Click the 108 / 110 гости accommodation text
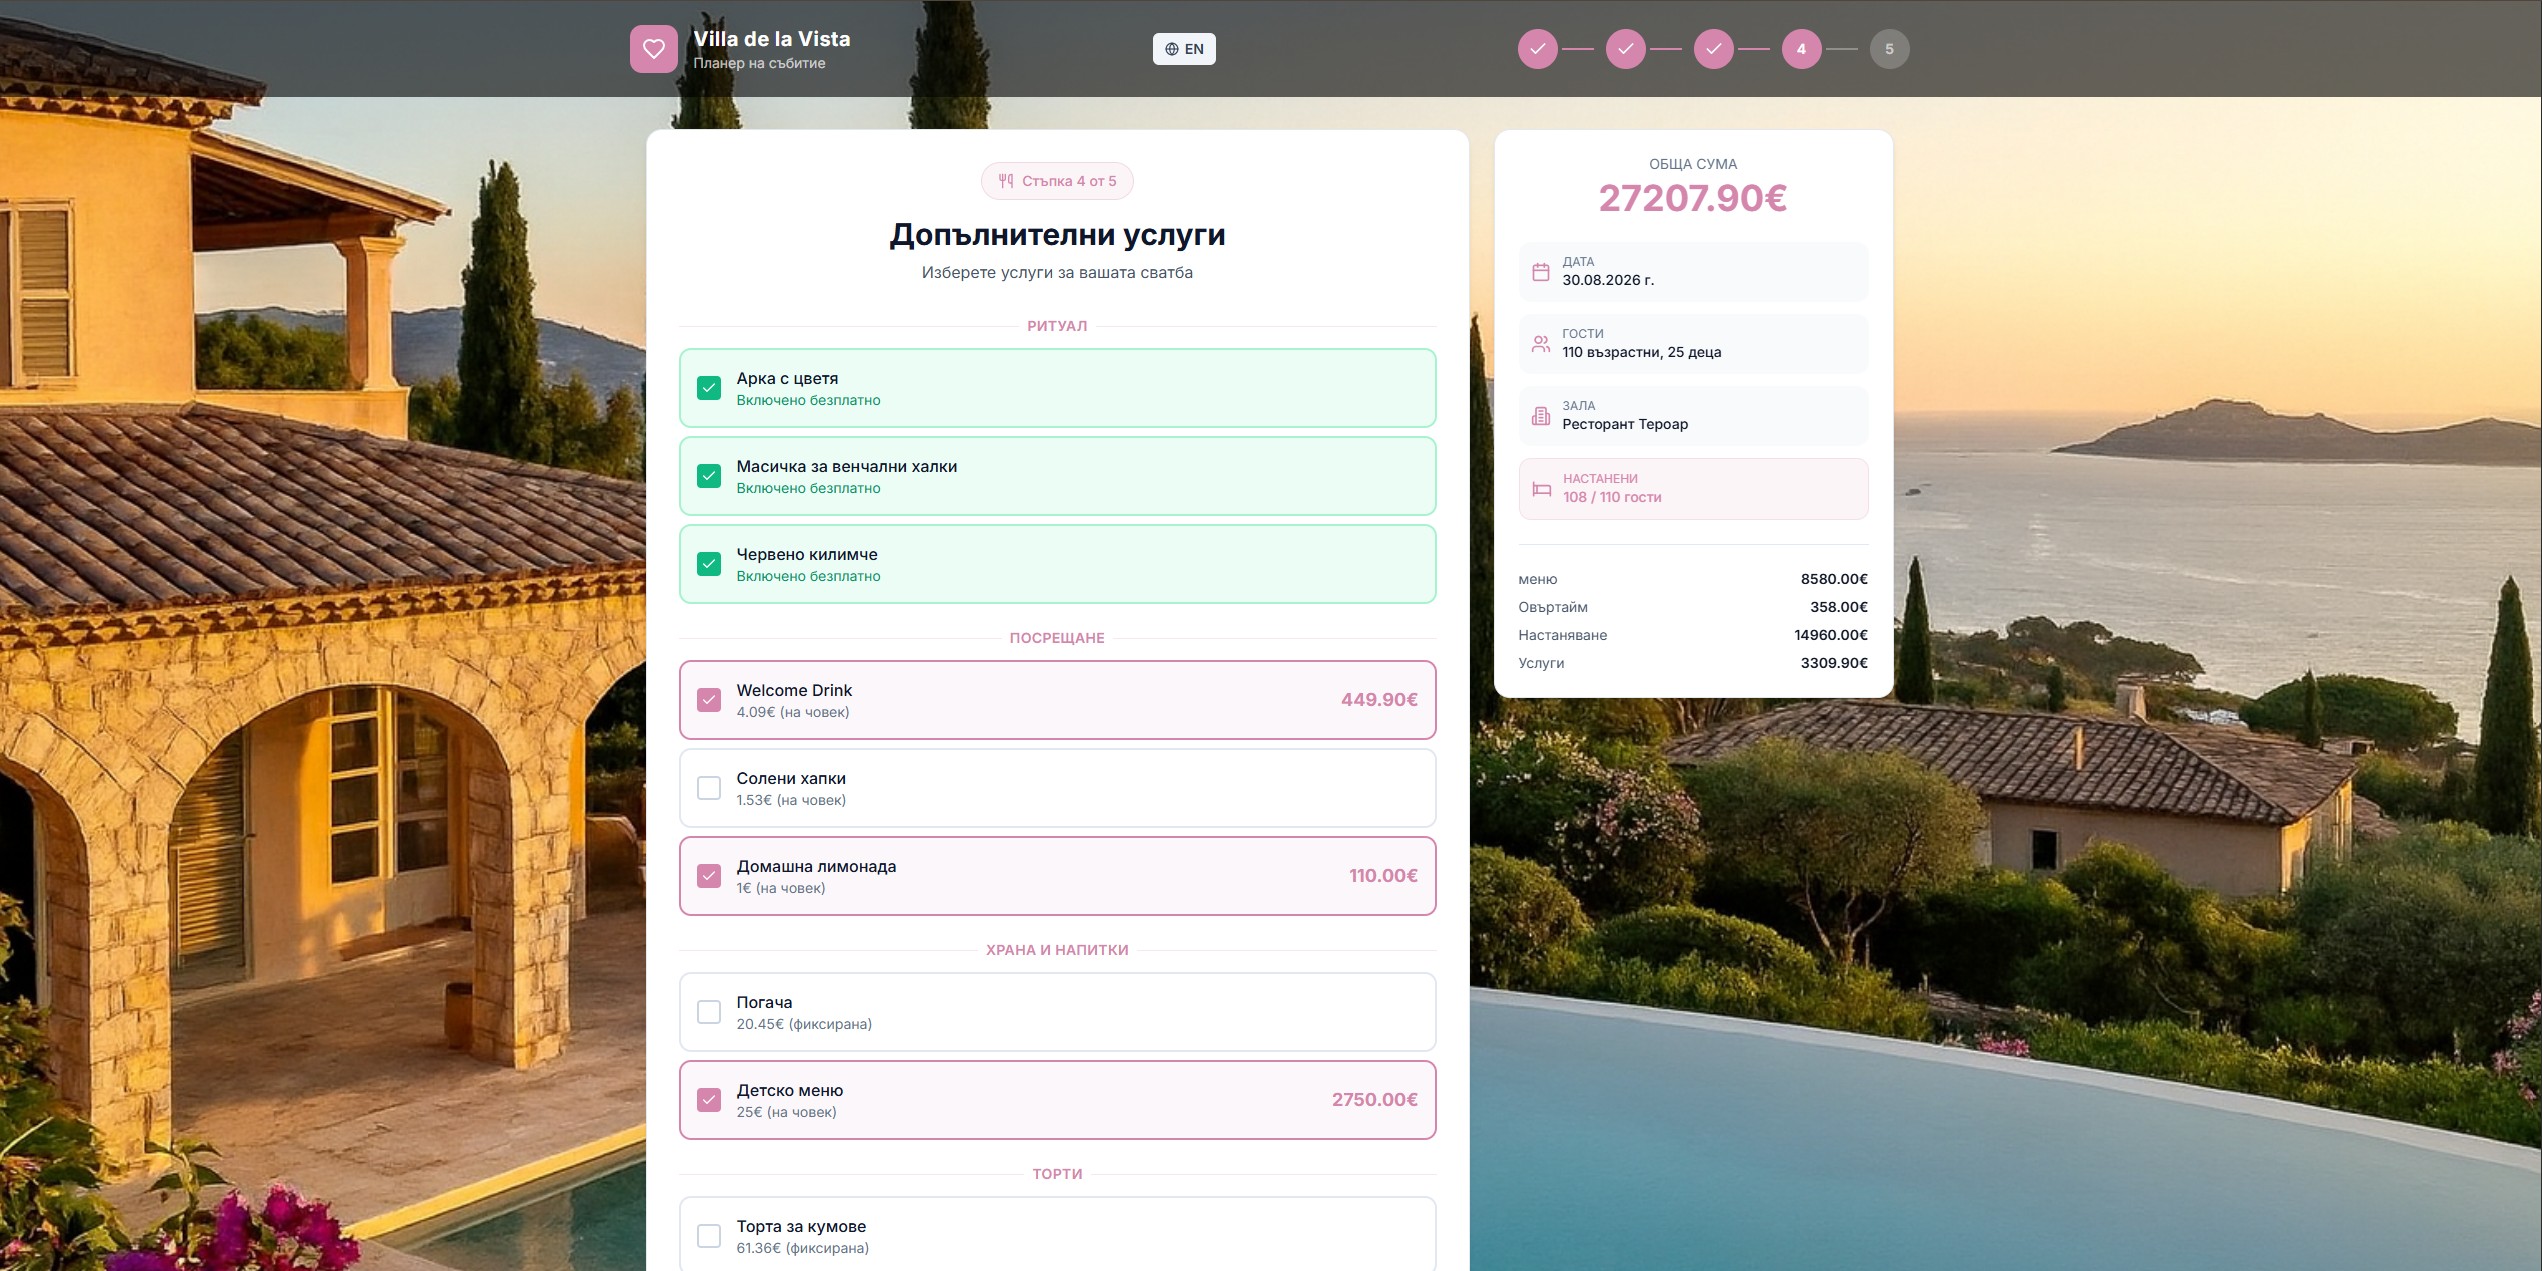This screenshot has height=1271, width=2542. pos(1612,497)
